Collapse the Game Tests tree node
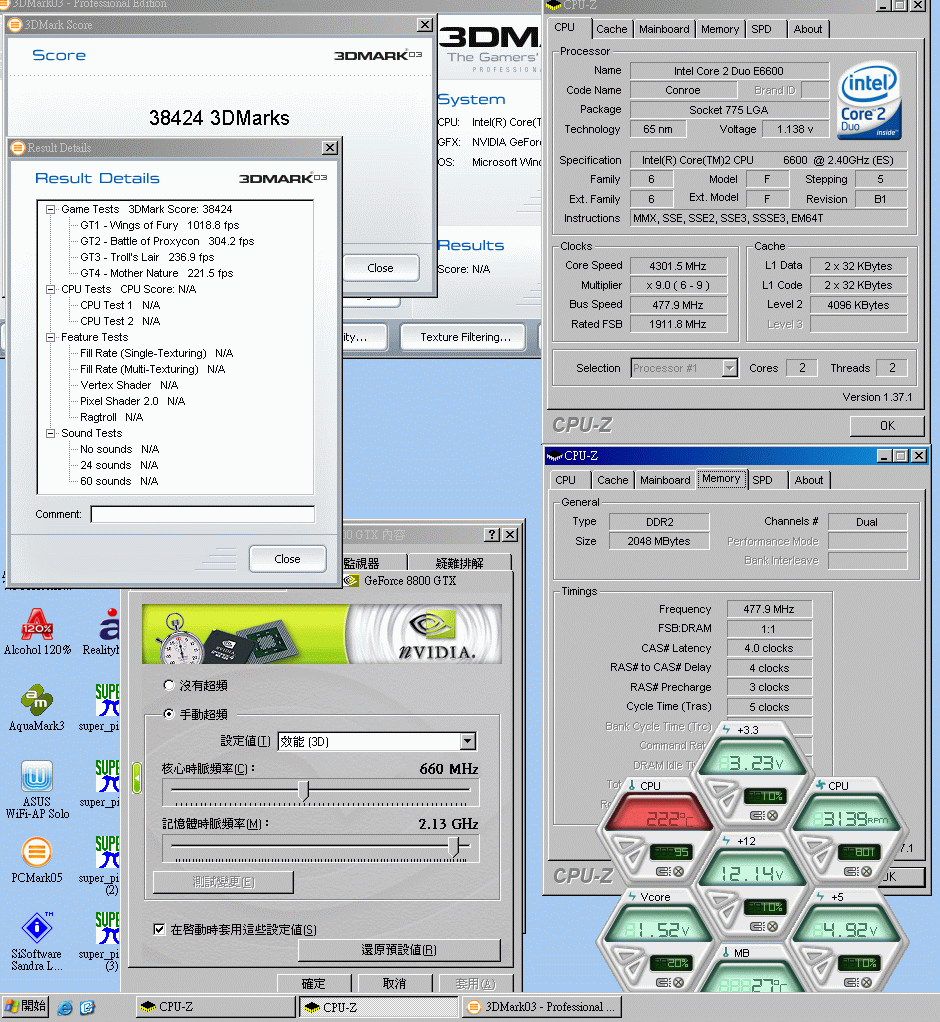The image size is (940, 1022). click(50, 209)
